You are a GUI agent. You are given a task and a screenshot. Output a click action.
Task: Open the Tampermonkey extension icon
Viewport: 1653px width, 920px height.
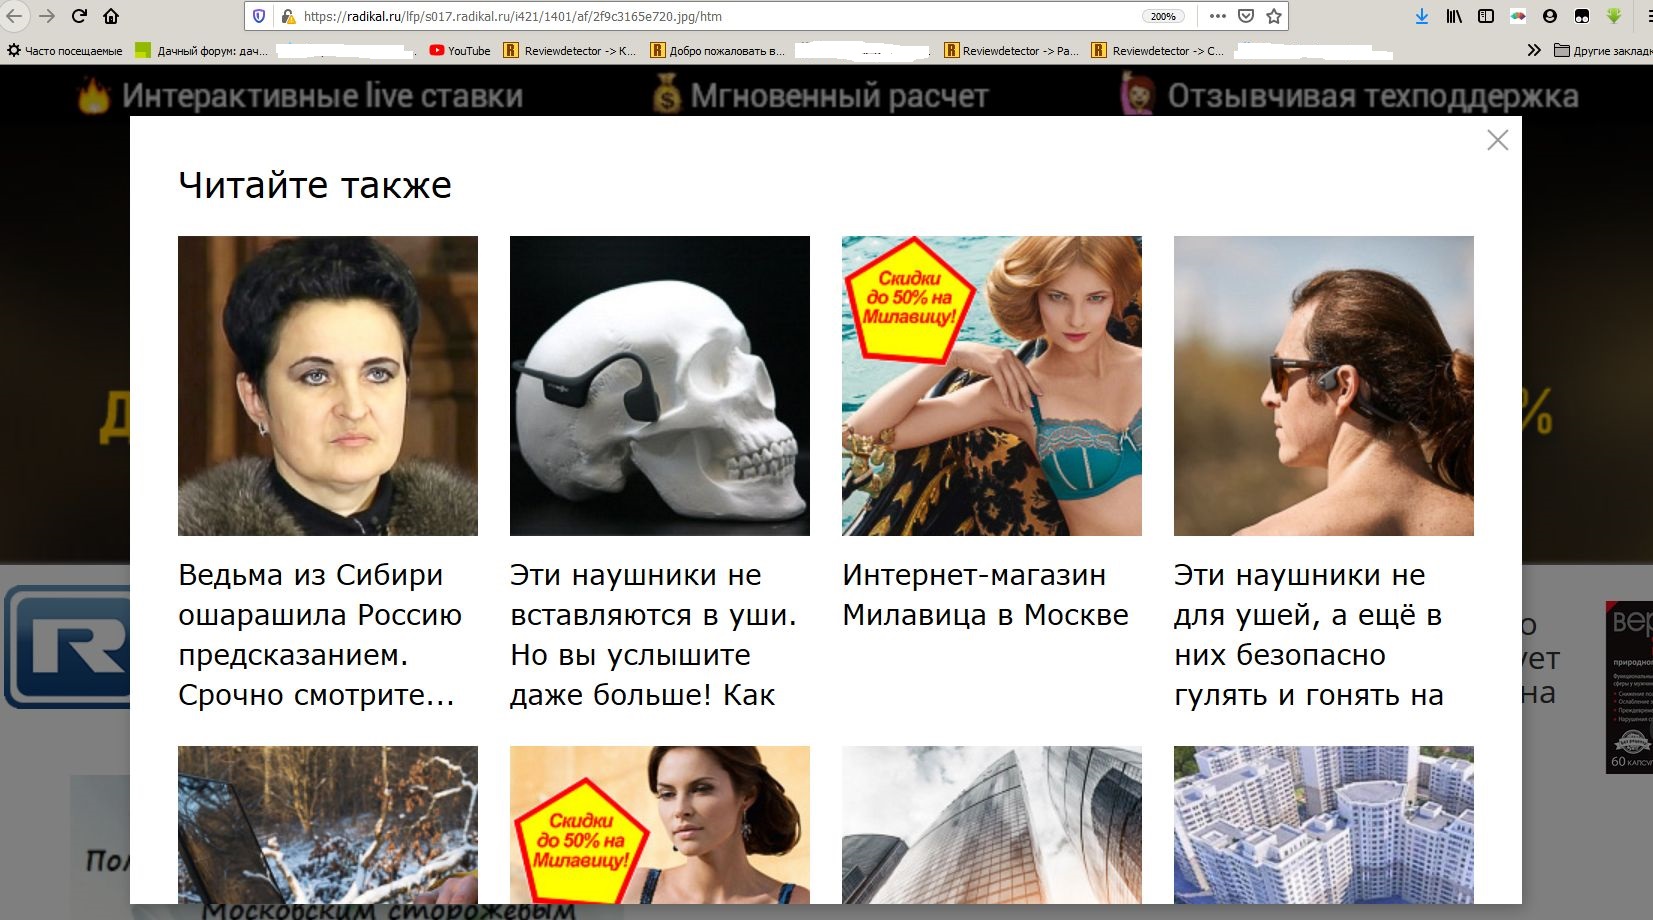[x=1582, y=16]
